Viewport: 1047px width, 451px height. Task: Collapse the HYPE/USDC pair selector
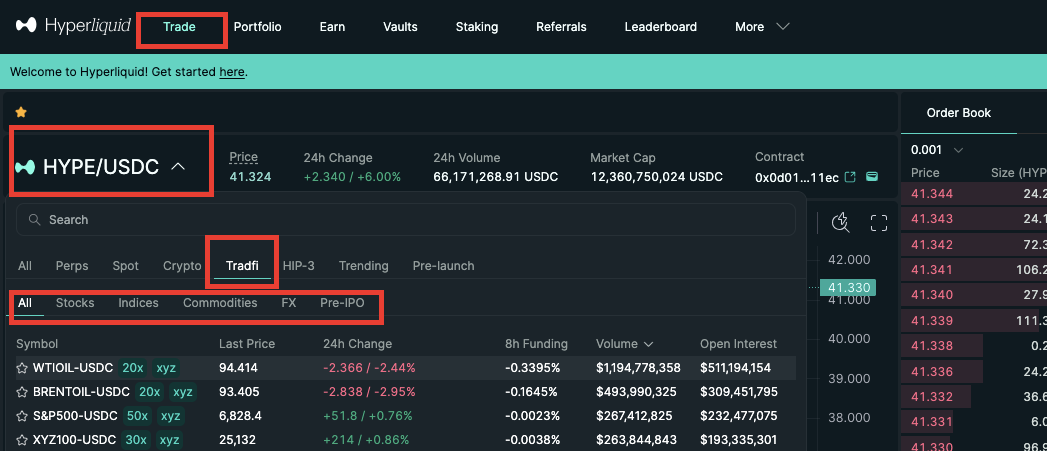click(x=178, y=167)
